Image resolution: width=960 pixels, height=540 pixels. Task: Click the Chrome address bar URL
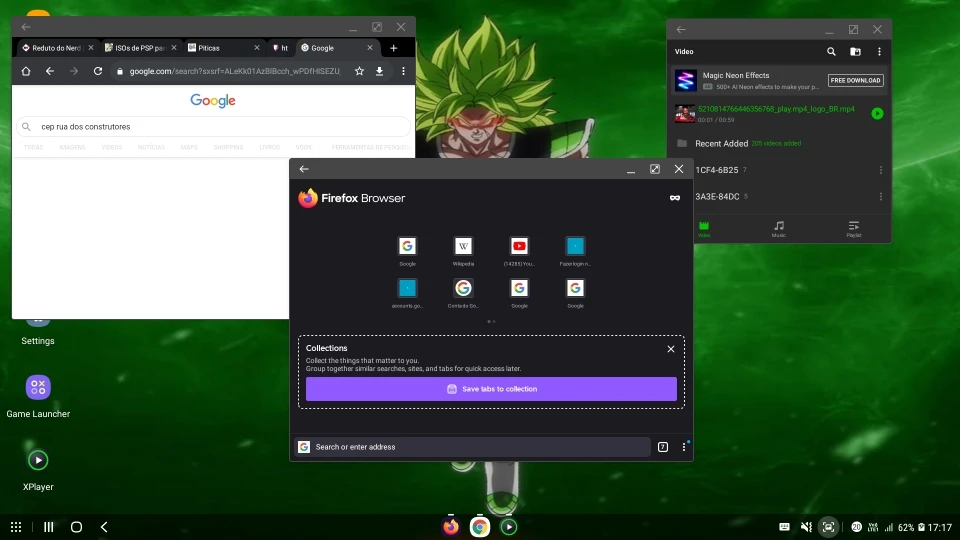pyautogui.click(x=234, y=72)
